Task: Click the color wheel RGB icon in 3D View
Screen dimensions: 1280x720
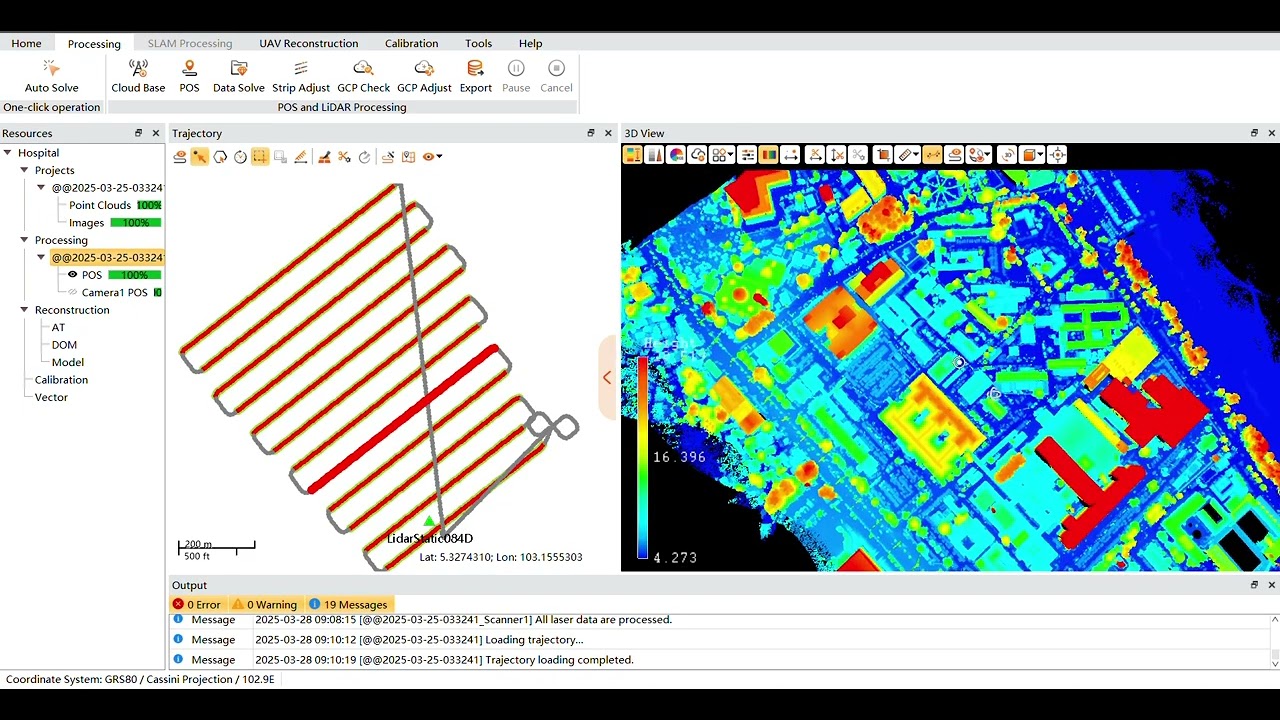Action: [677, 155]
